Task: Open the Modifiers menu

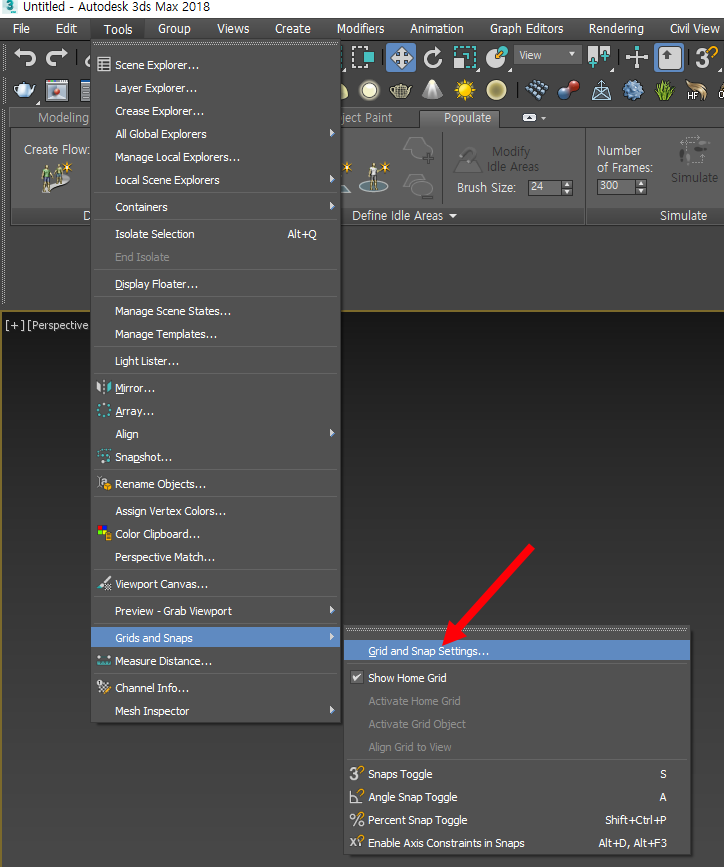Action: [361, 29]
